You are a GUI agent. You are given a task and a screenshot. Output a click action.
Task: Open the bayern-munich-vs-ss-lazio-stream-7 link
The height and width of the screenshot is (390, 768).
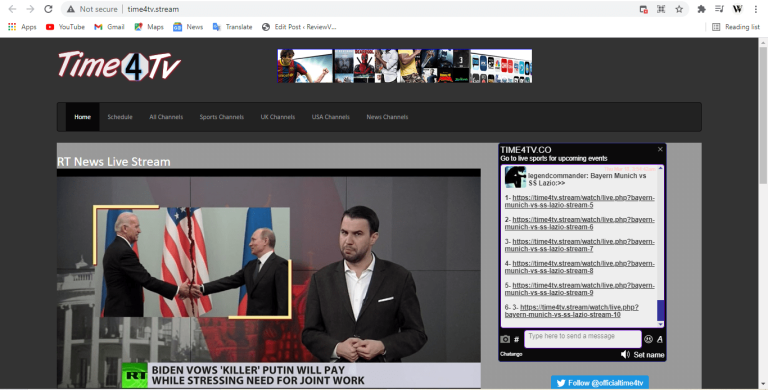click(x=579, y=245)
